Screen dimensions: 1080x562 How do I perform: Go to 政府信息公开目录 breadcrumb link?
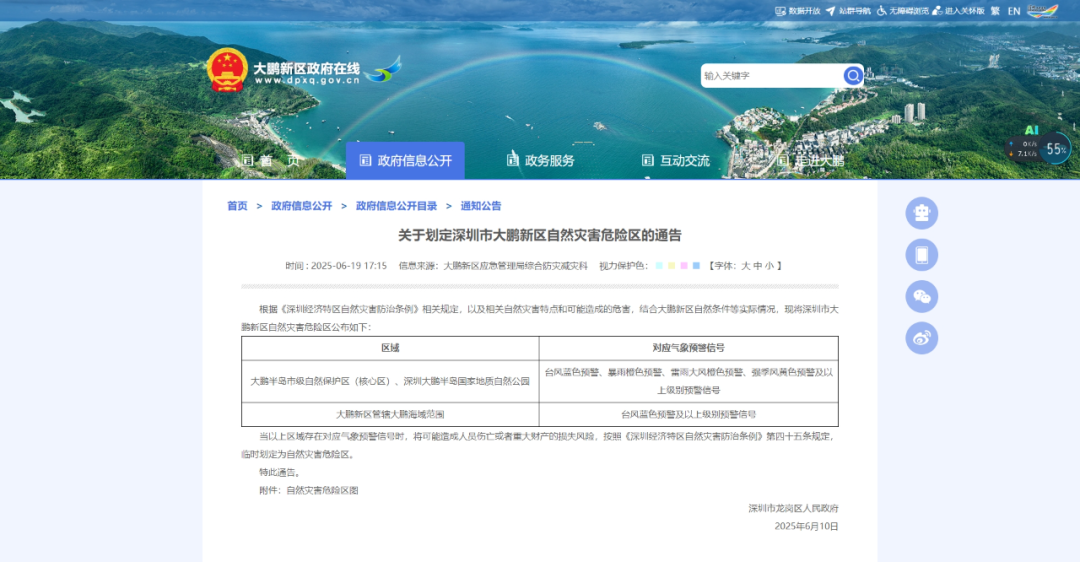point(397,206)
